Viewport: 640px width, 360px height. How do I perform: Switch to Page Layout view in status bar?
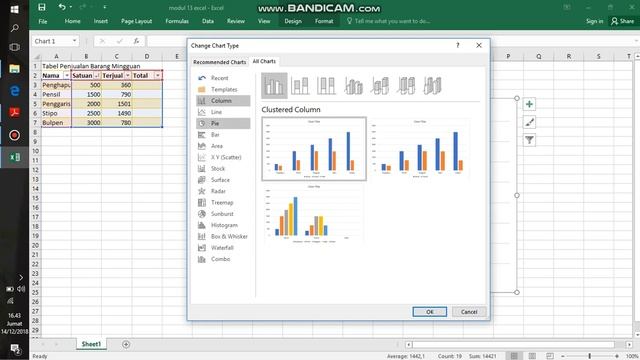pyautogui.click(x=532, y=356)
